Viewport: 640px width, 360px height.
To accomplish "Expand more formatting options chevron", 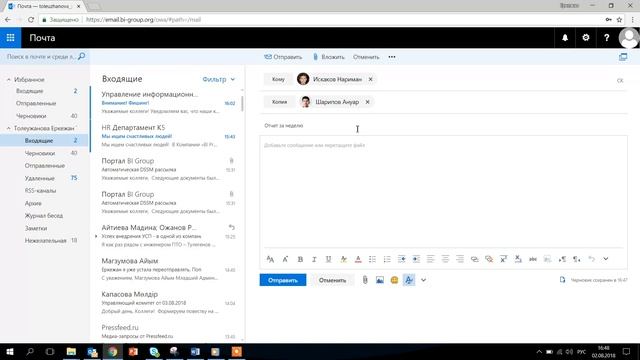I will (606, 259).
